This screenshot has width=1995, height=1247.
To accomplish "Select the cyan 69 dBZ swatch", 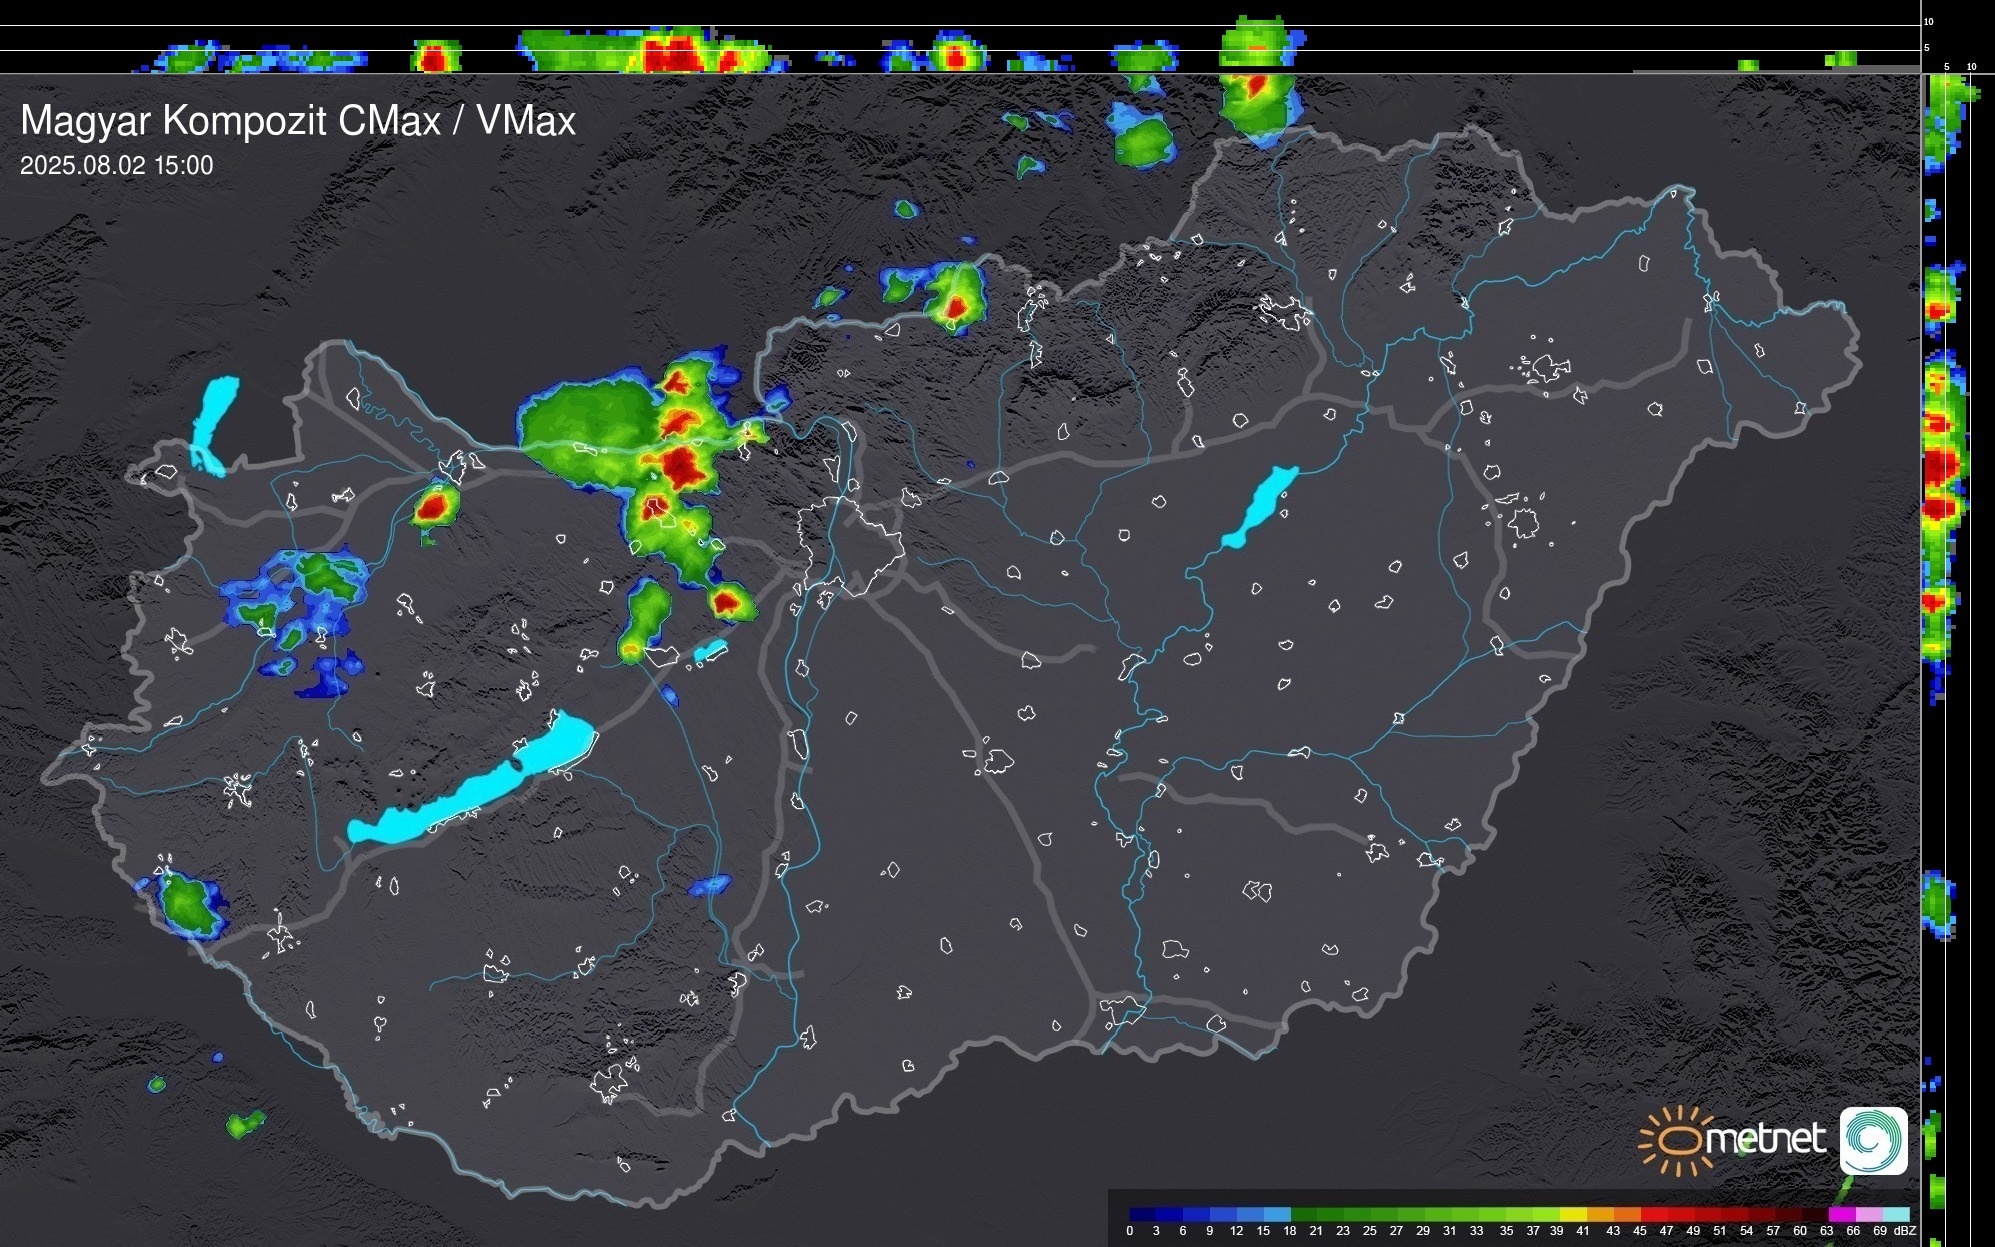I will click(1895, 1214).
